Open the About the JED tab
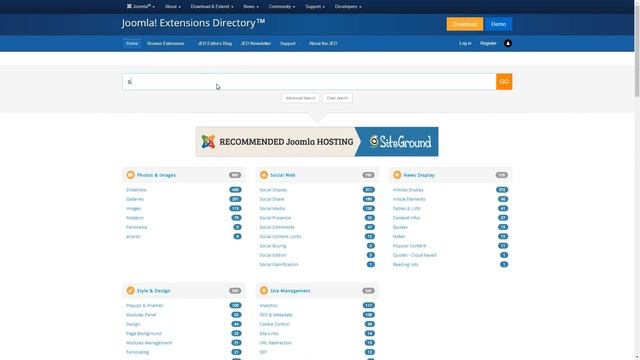The image size is (640, 360). click(323, 43)
